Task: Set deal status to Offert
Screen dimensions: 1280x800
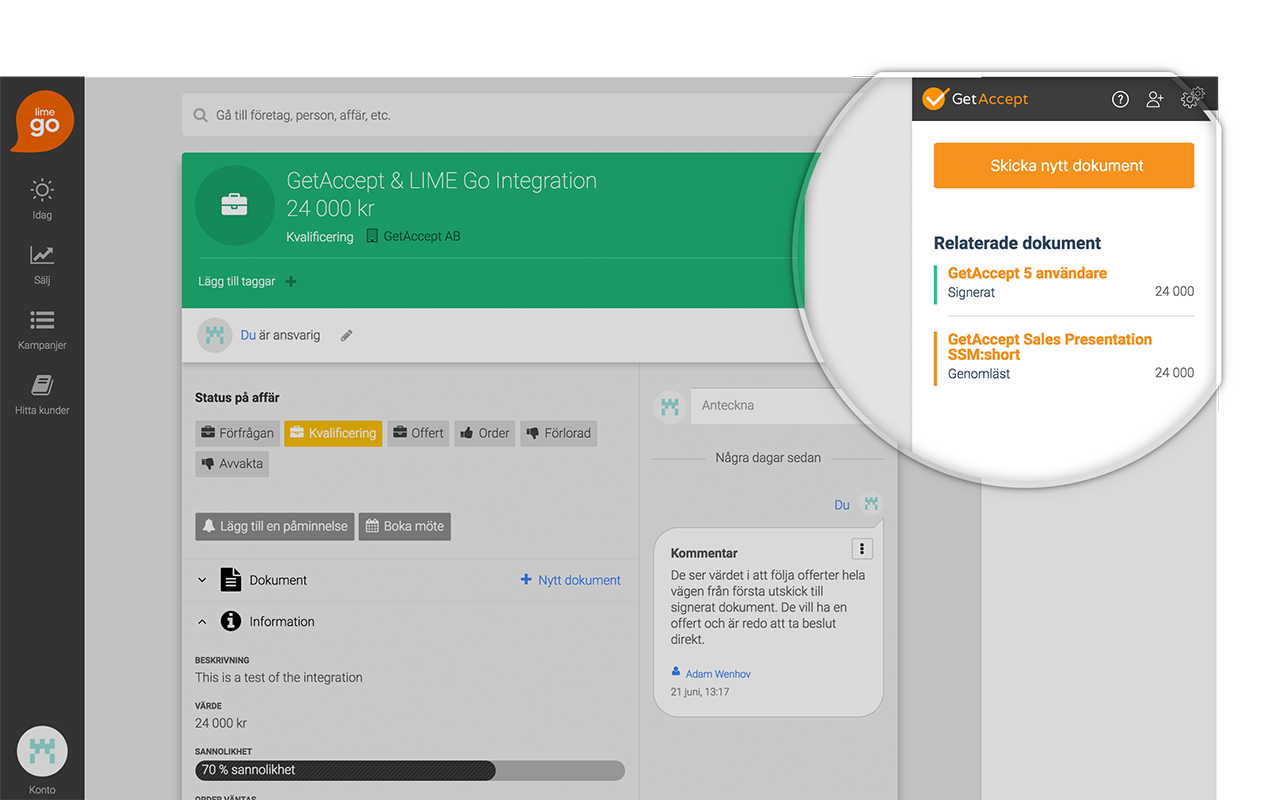Action: (x=418, y=433)
